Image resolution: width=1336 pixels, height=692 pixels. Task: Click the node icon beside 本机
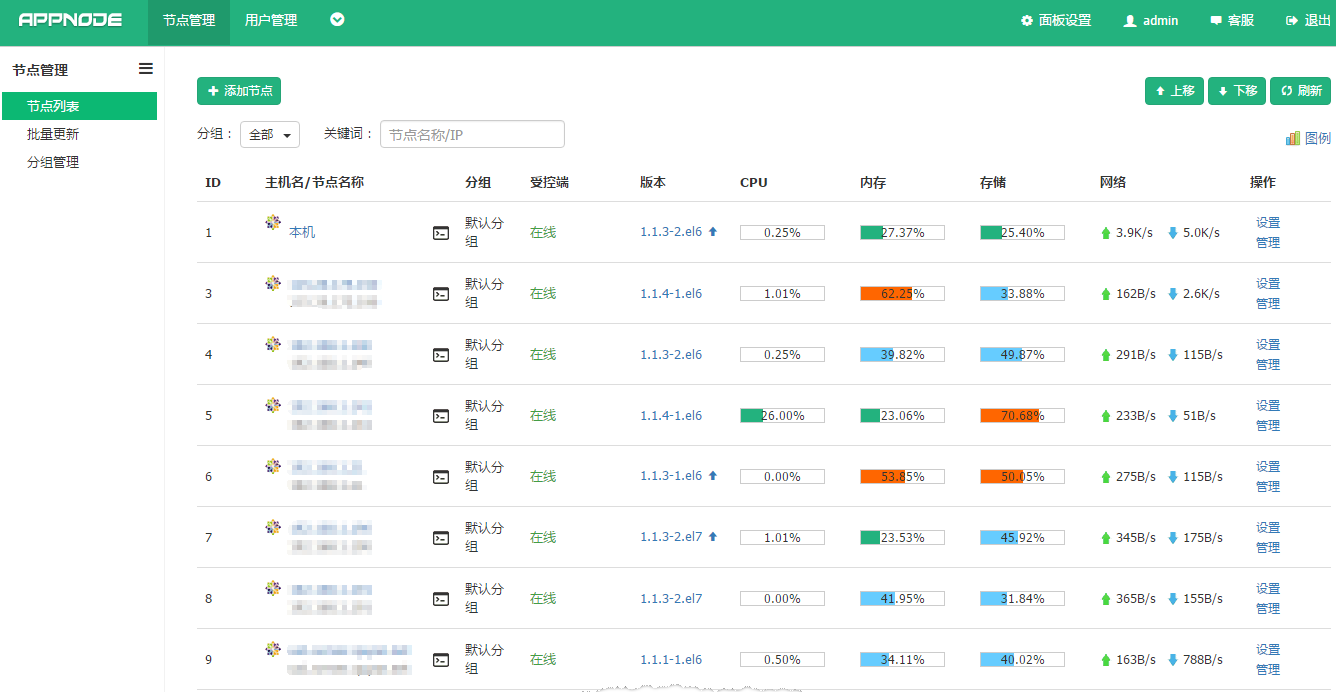point(273,222)
